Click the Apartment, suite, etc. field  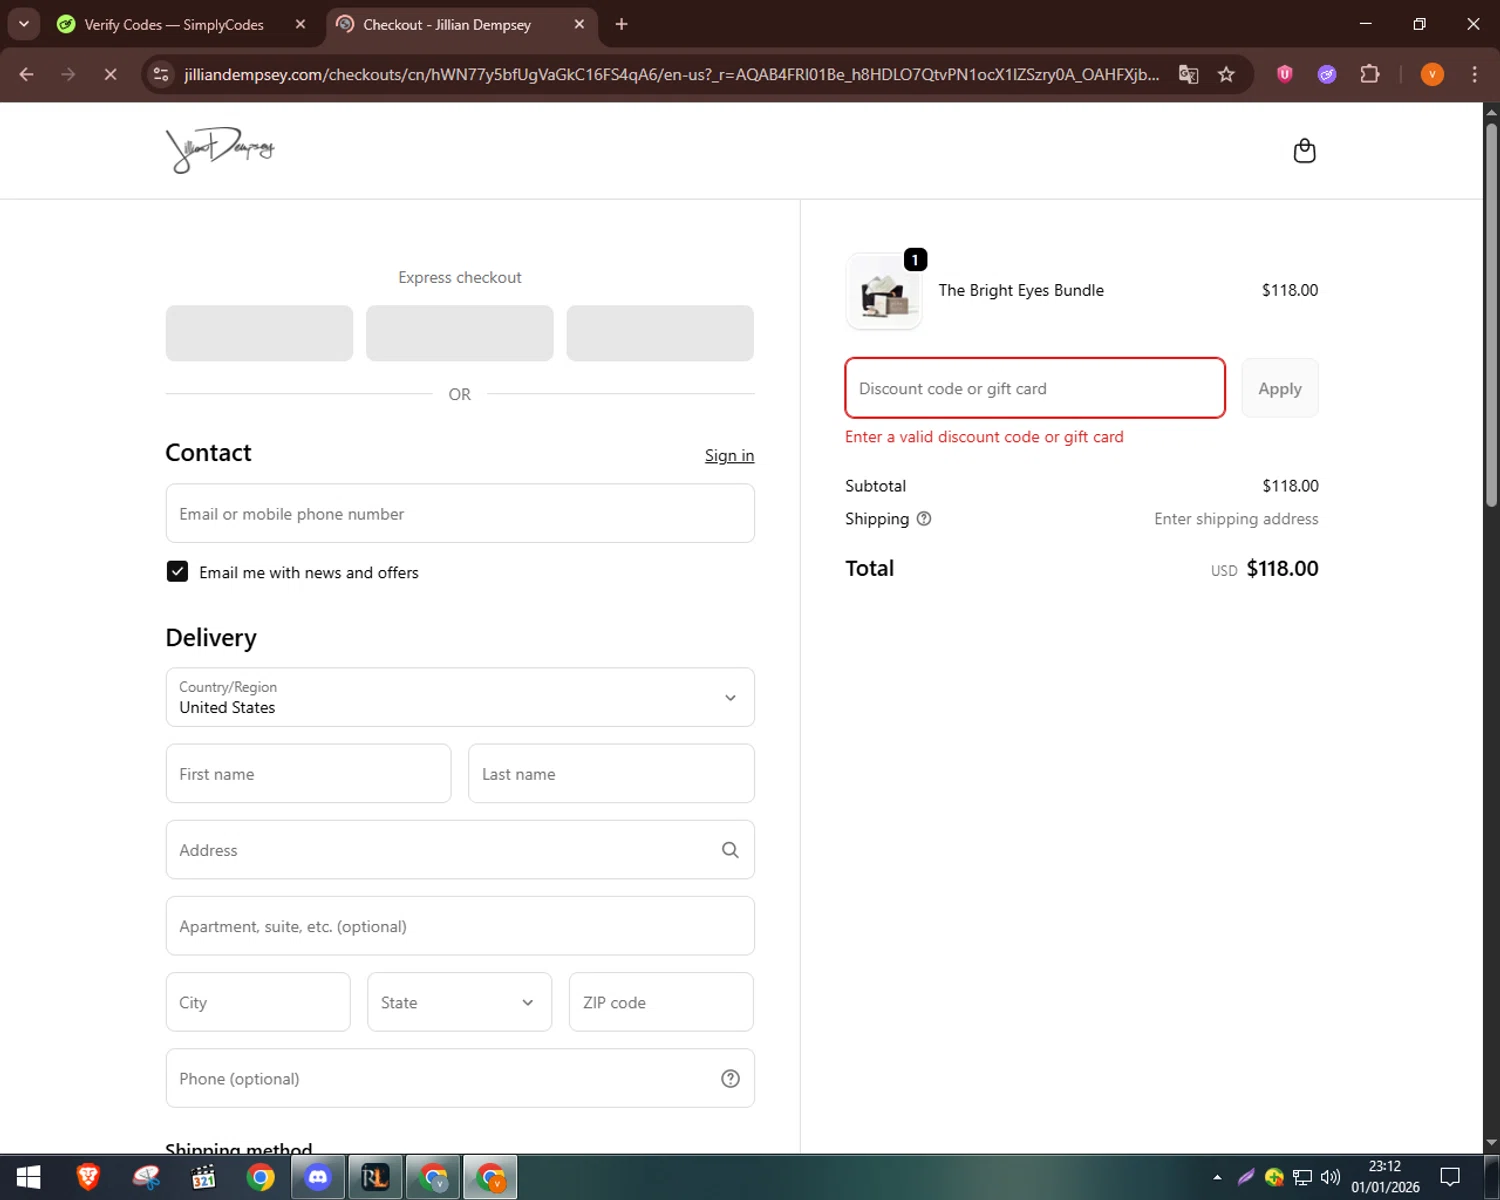(x=460, y=926)
